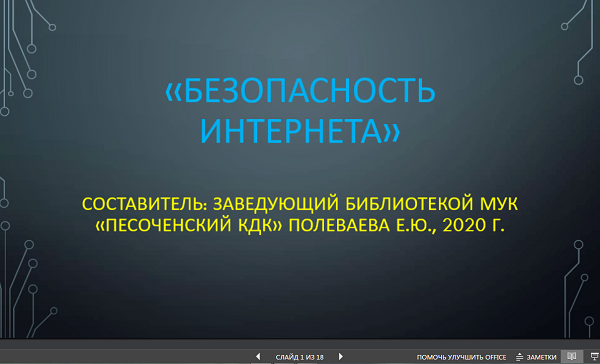
Task: Click the «БЕЗОПАСНОСТЬ title line
Action: (x=300, y=91)
